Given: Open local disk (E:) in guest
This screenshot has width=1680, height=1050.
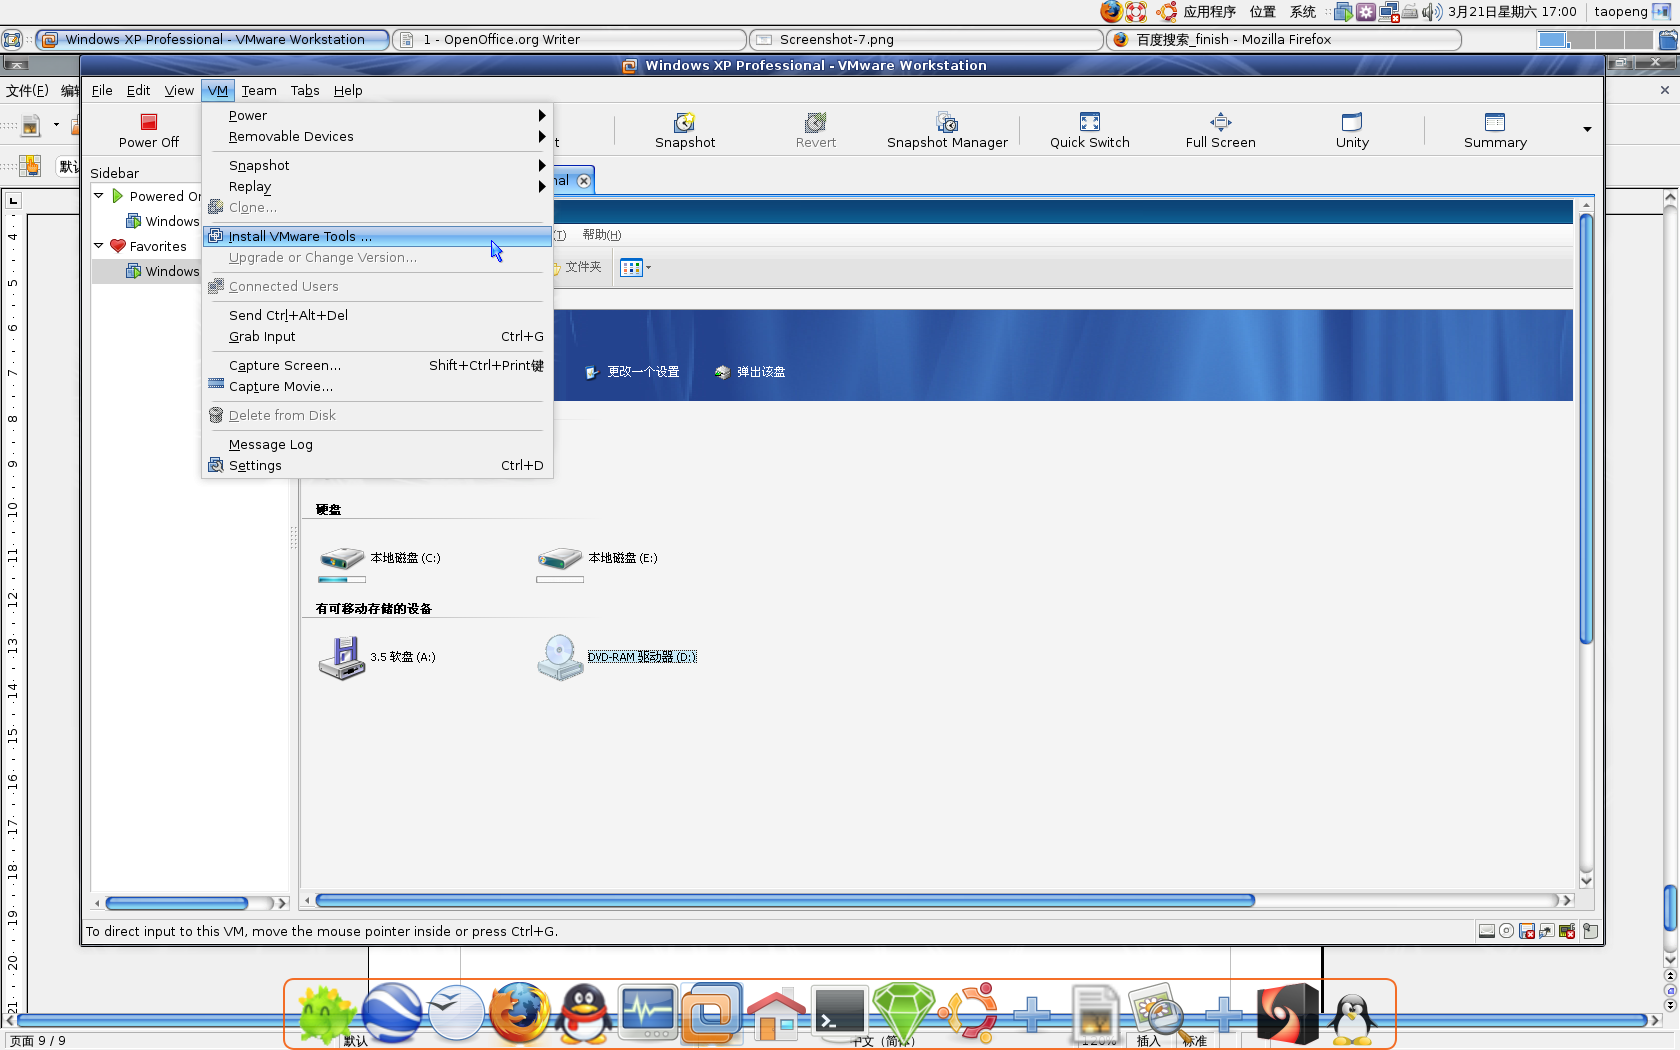Looking at the screenshot, I should [x=597, y=562].
